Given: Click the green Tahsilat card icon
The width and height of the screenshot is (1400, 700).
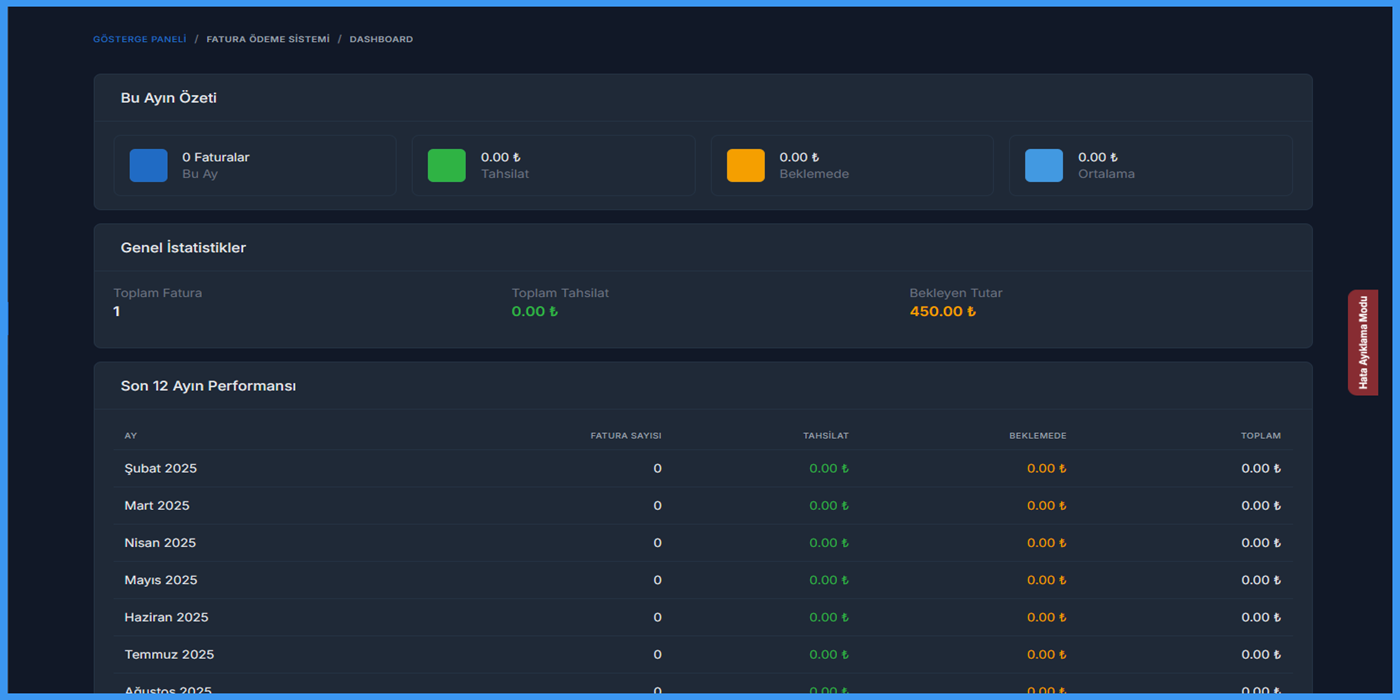Looking at the screenshot, I should [x=446, y=165].
